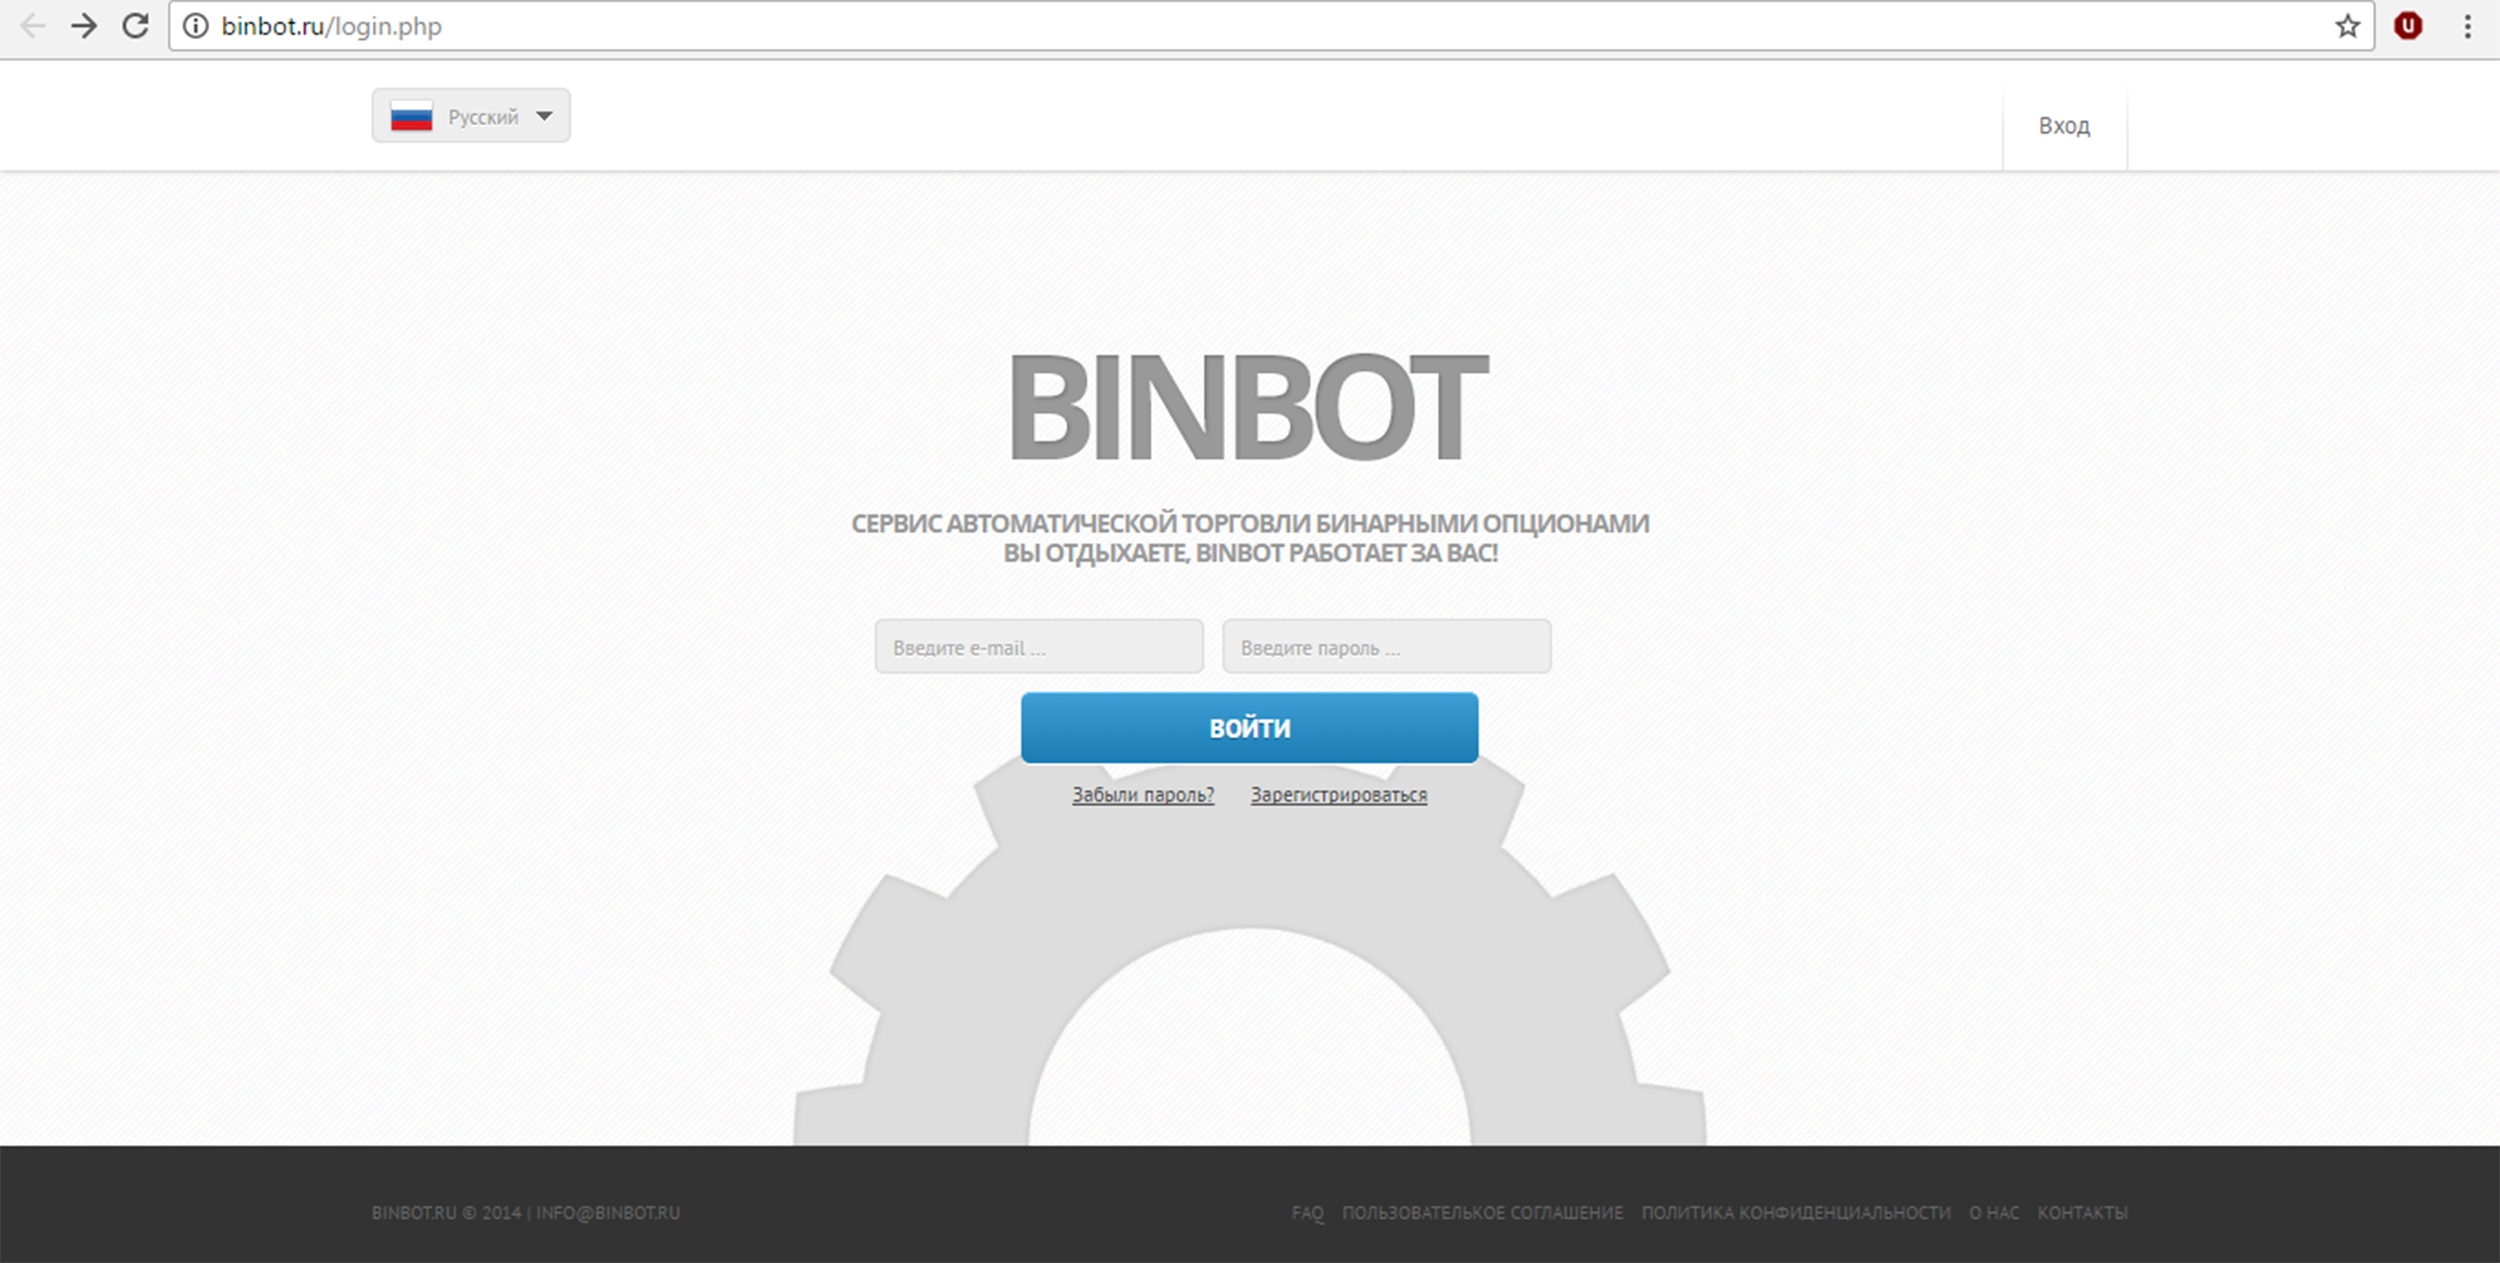Open the Зарегистрироваться link

(1339, 795)
